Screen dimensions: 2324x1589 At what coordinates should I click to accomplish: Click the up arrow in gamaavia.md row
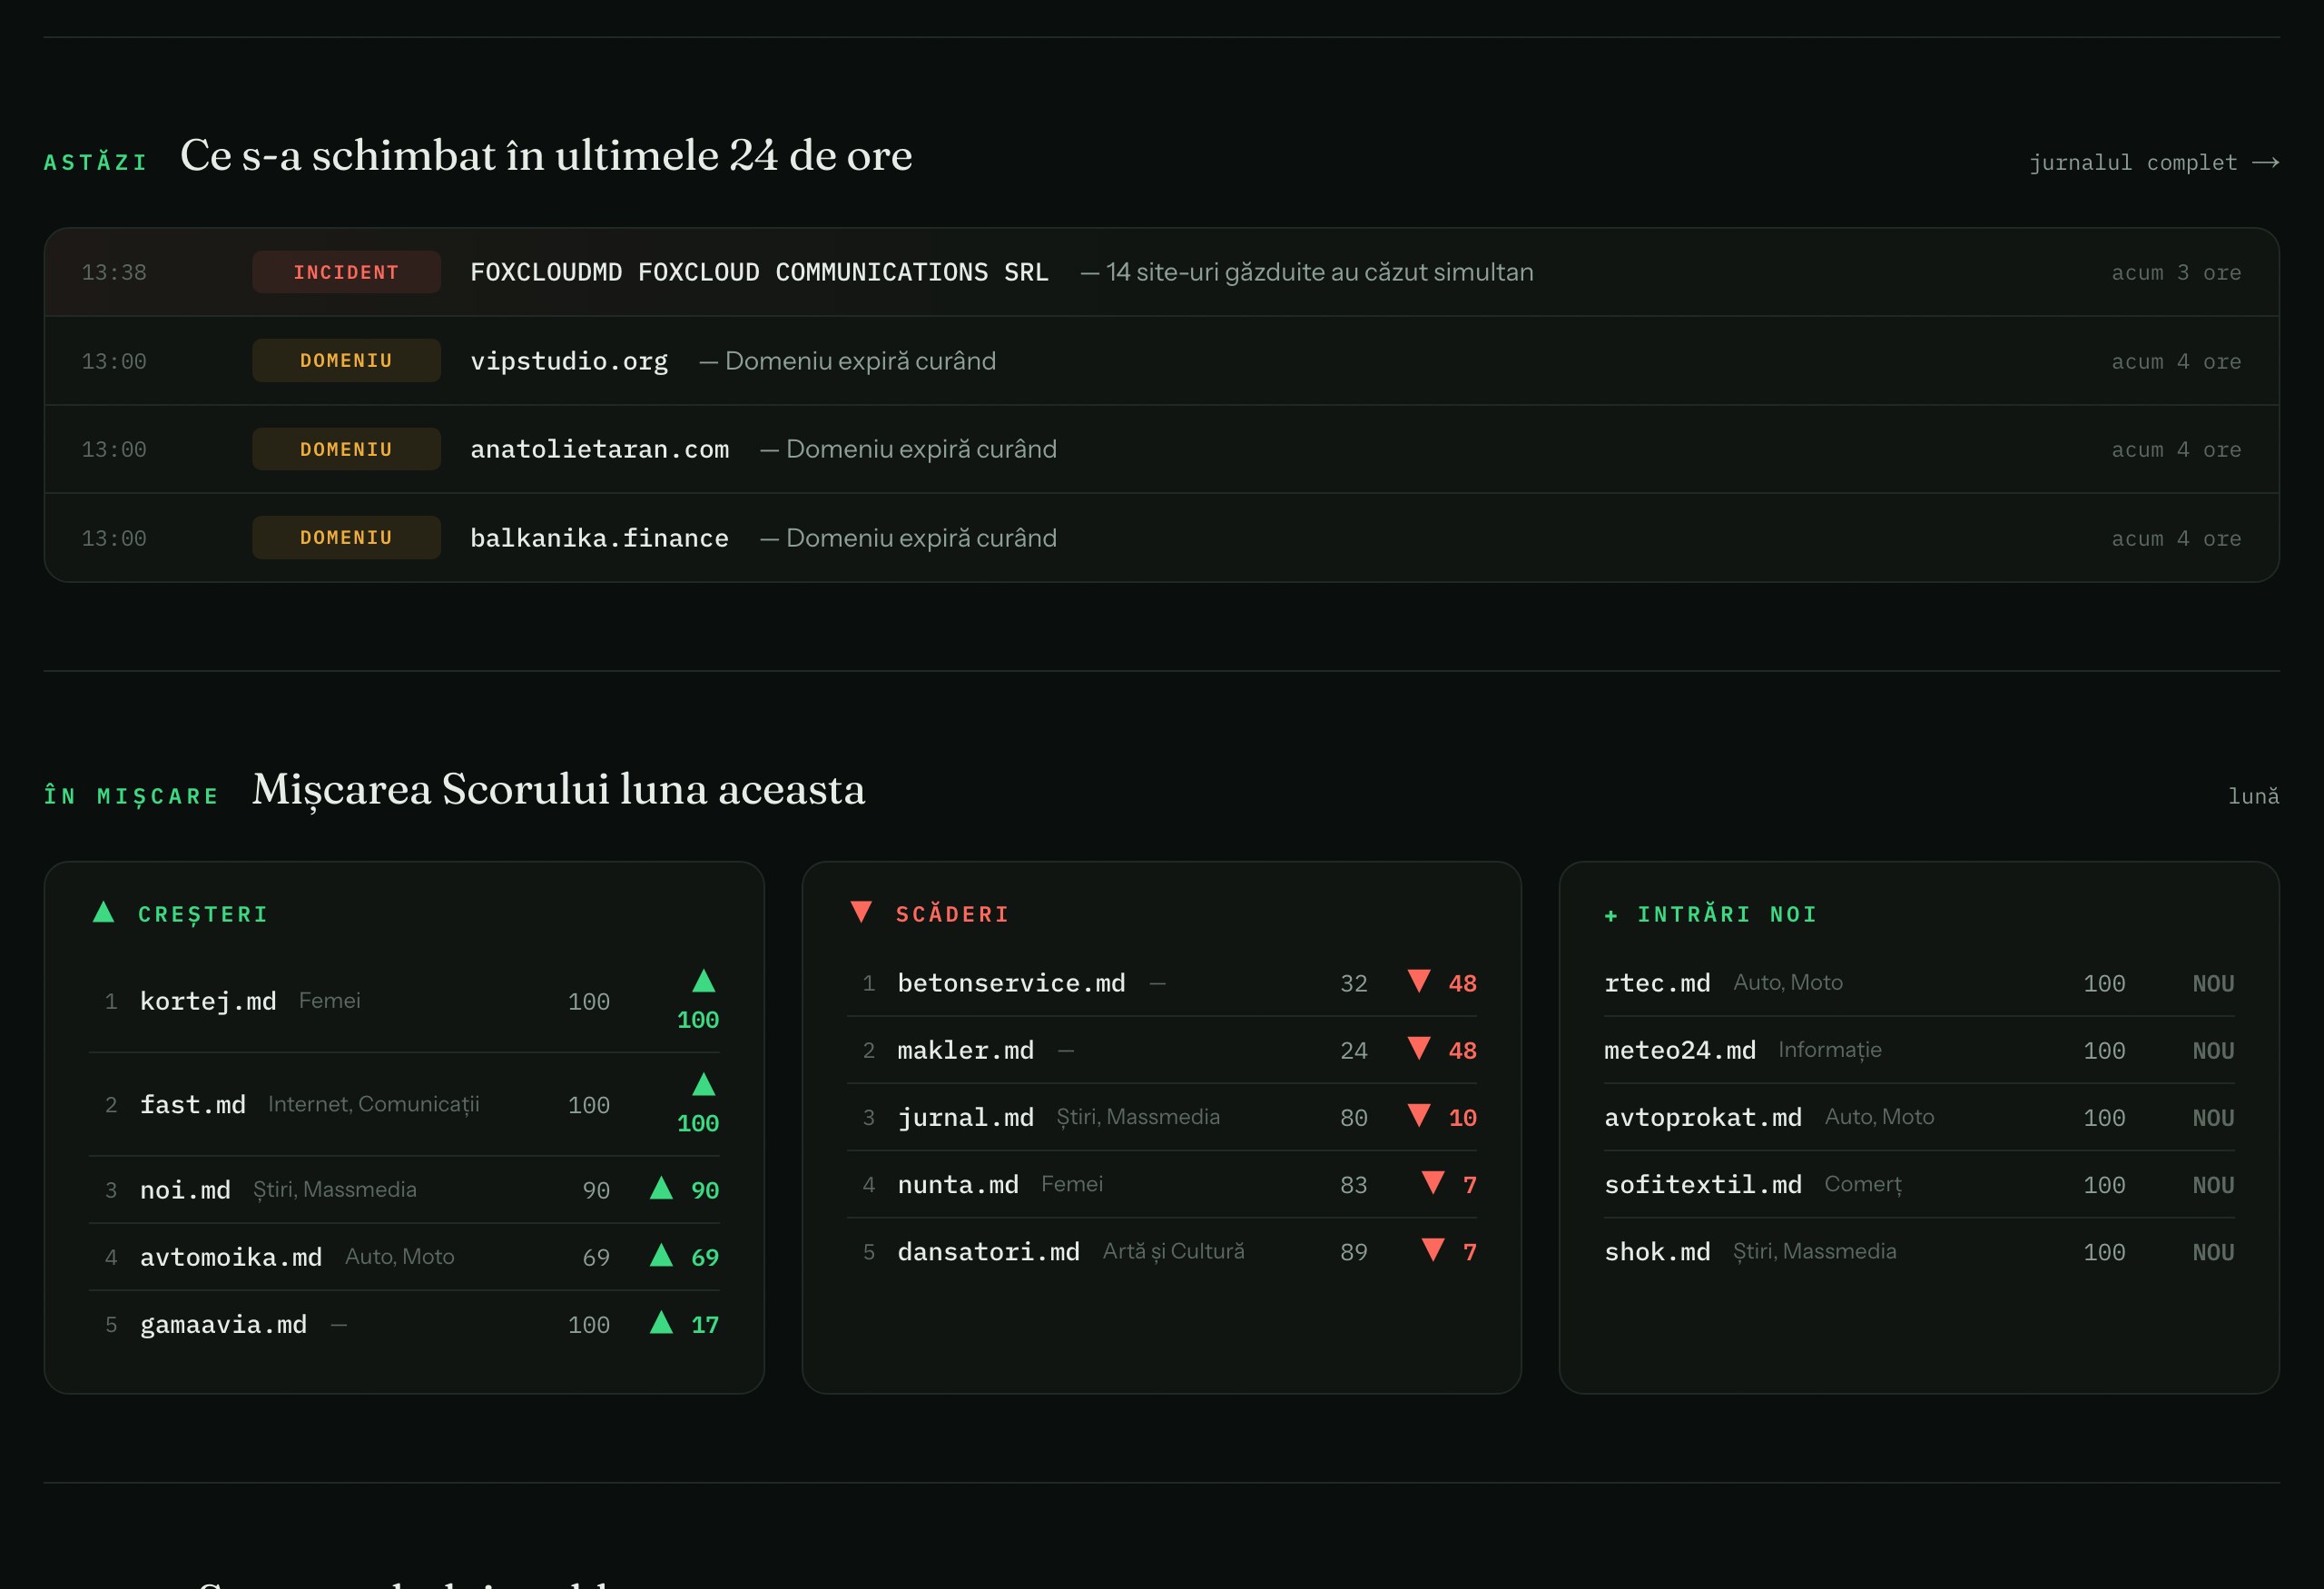[661, 1323]
